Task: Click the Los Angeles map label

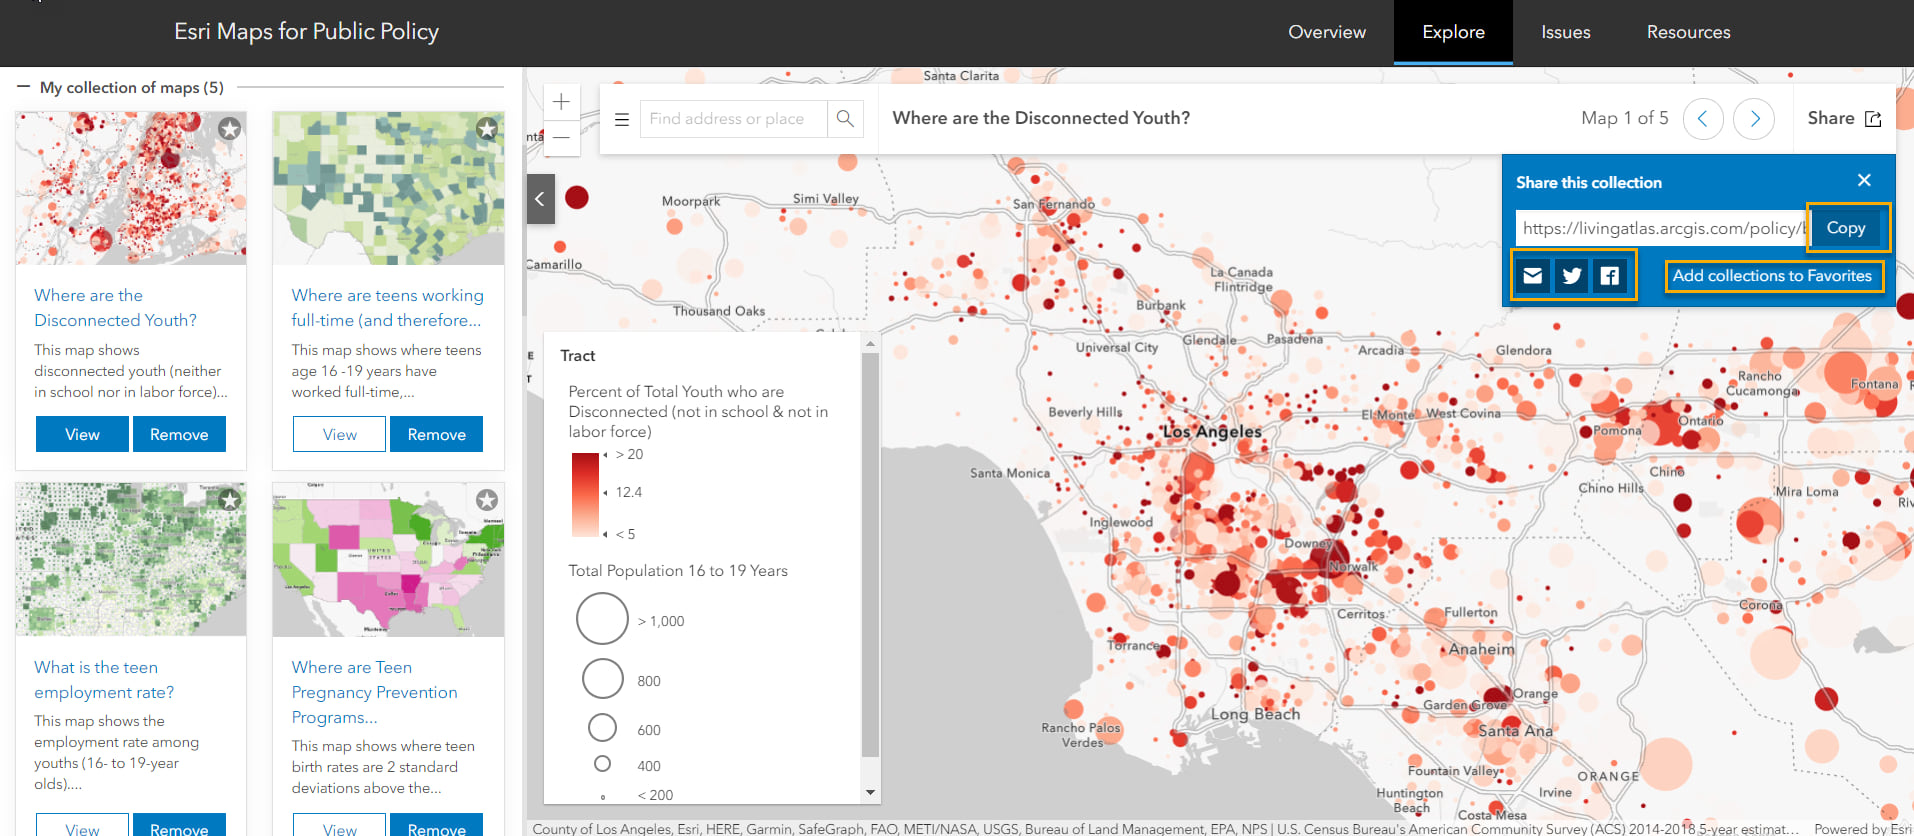Action: [1212, 432]
